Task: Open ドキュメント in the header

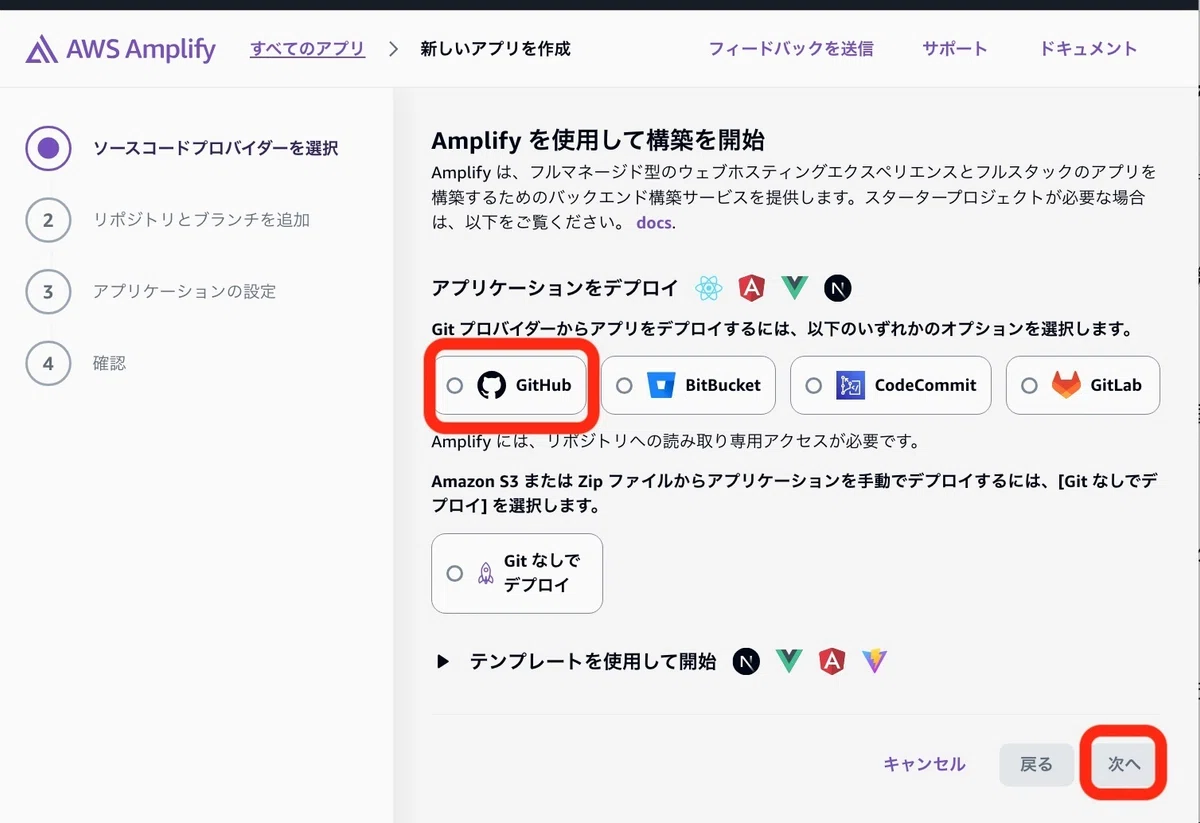Action: pos(1088,48)
